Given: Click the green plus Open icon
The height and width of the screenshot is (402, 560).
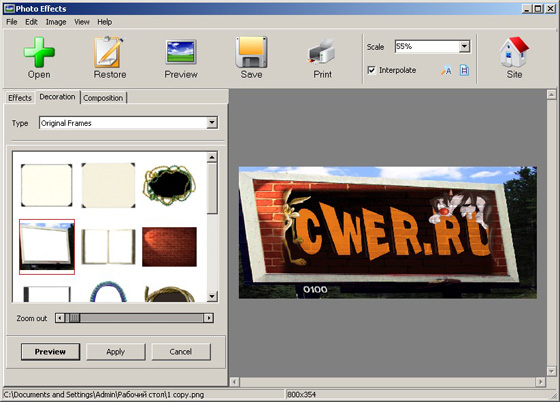Looking at the screenshot, I should [39, 51].
